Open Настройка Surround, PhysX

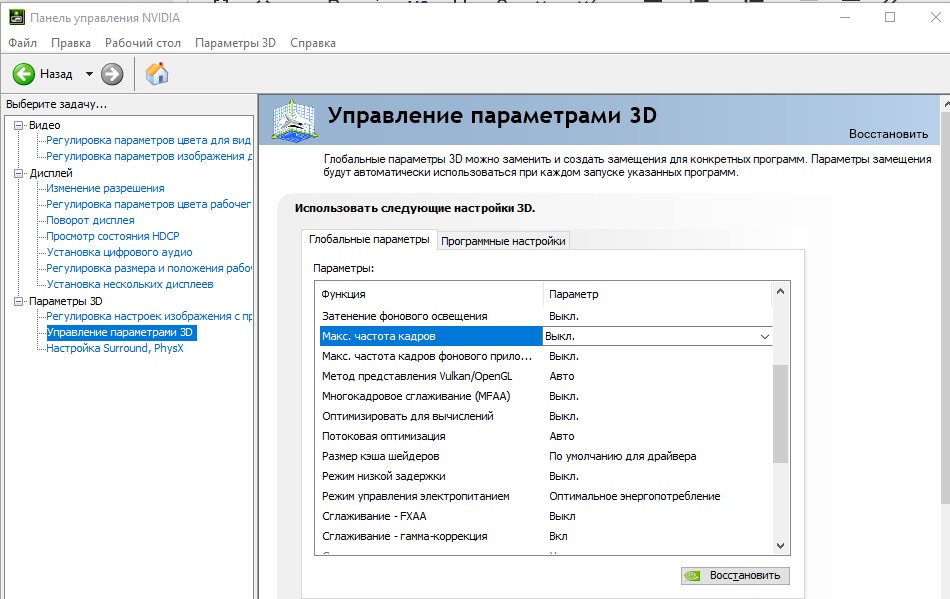tap(115, 348)
